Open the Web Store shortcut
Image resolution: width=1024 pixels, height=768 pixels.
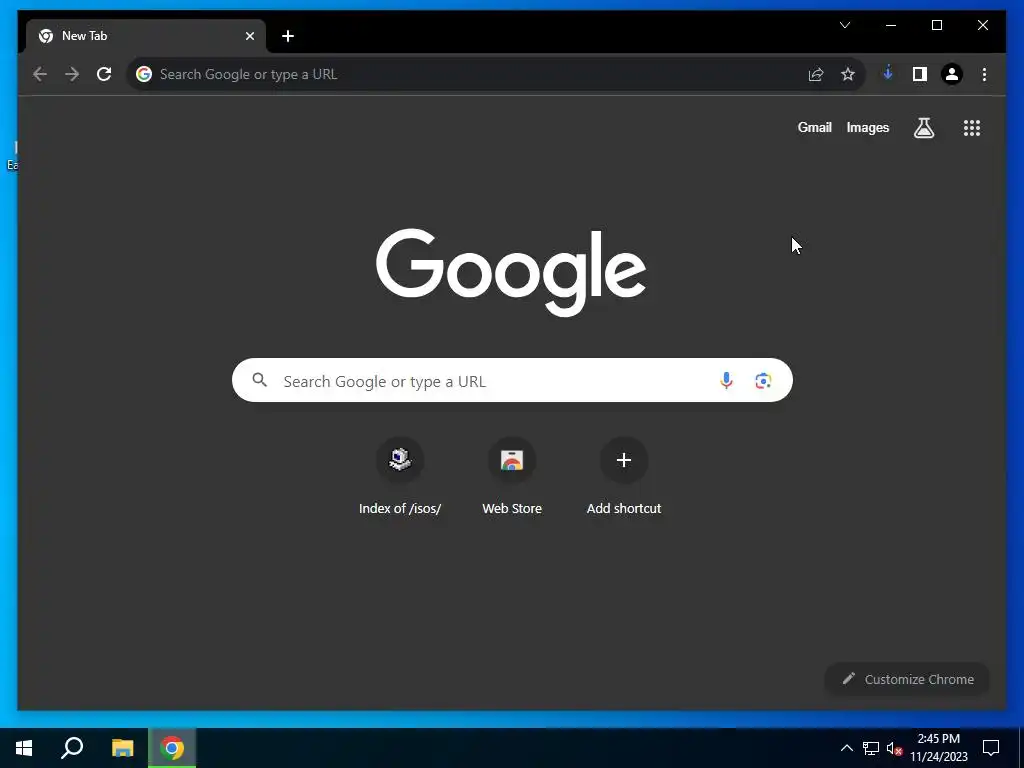pyautogui.click(x=512, y=477)
